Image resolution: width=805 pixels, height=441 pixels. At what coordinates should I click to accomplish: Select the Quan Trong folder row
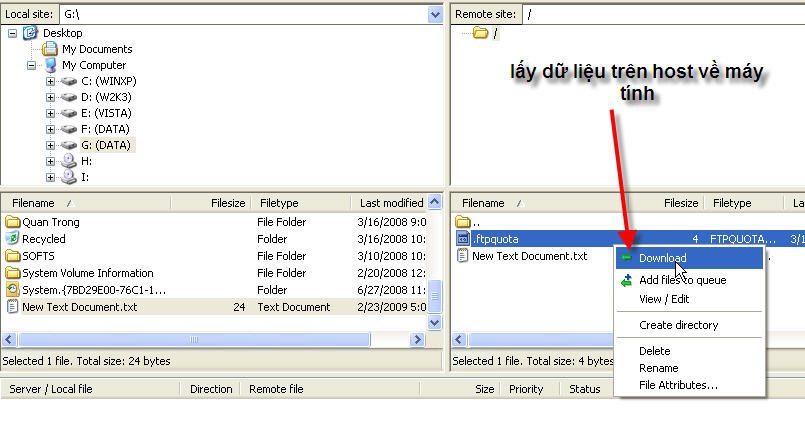[x=216, y=222]
